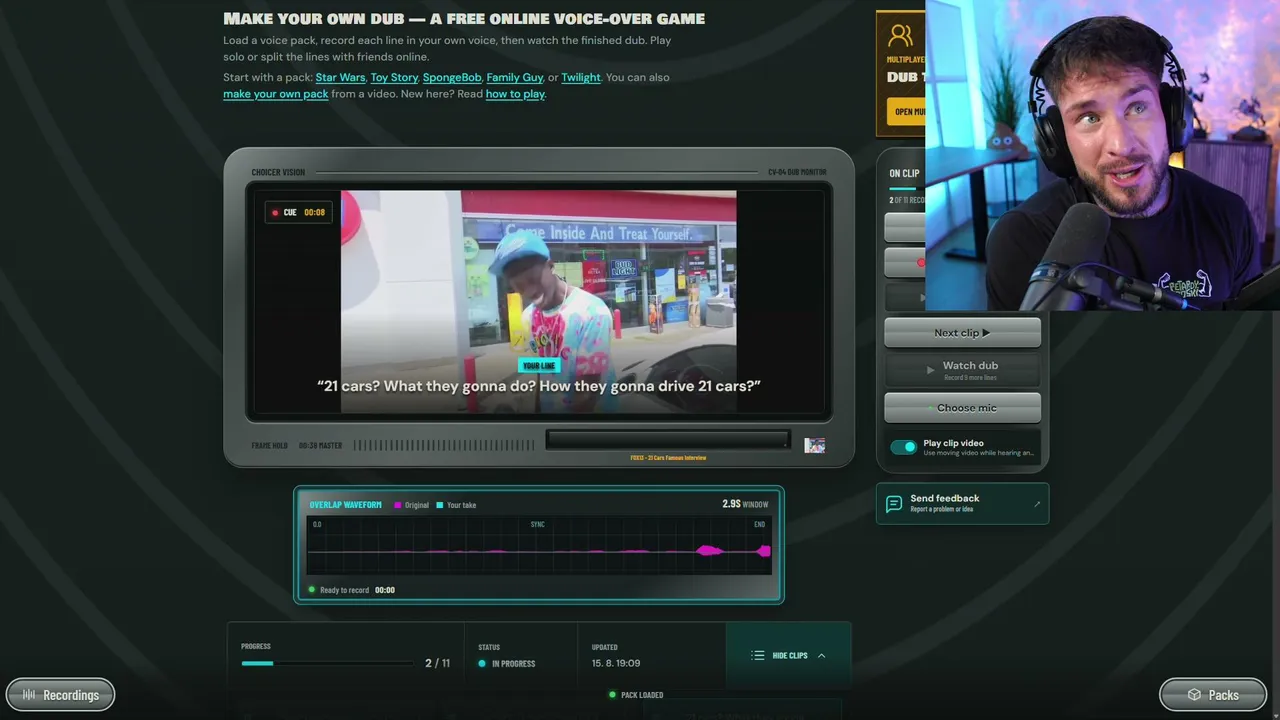
Task: Open the Star Wars voice pack link
Action: point(340,77)
